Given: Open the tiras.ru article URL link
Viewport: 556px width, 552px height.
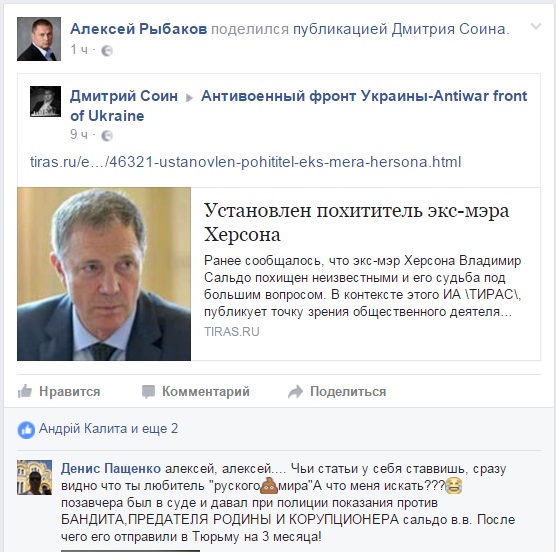Looking at the screenshot, I should click(x=245, y=162).
